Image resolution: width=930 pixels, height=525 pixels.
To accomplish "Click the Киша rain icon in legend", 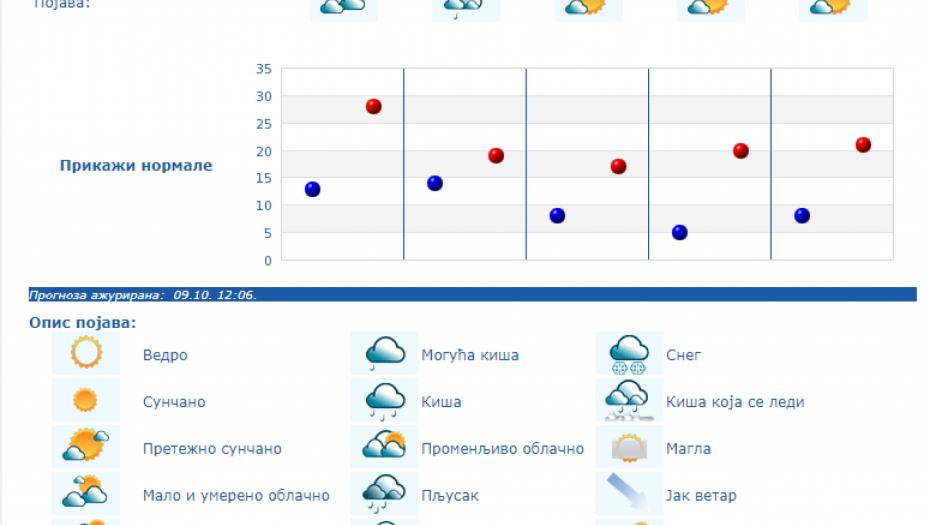I will tap(384, 401).
